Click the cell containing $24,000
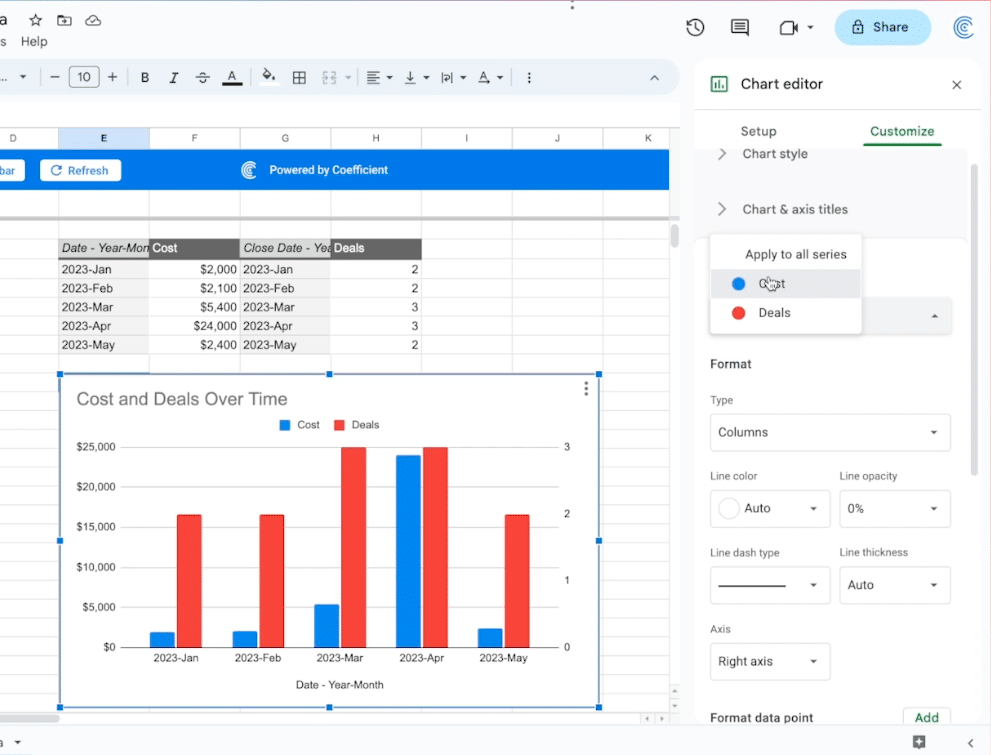The image size is (991, 755). [194, 326]
